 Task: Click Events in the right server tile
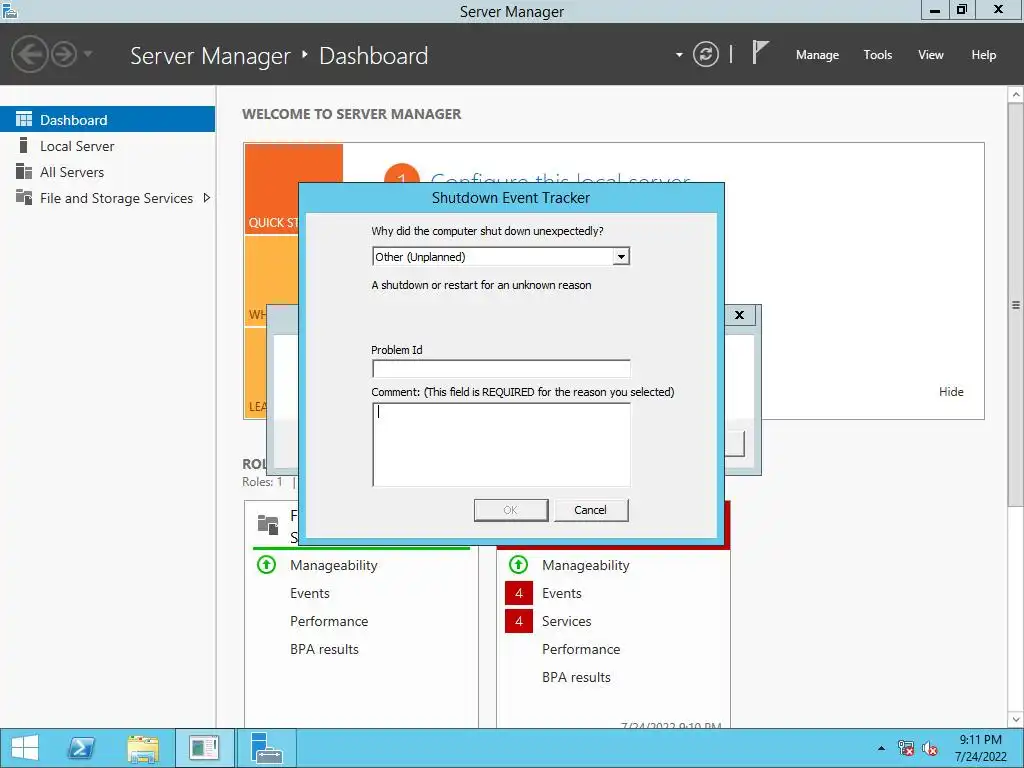pos(562,593)
